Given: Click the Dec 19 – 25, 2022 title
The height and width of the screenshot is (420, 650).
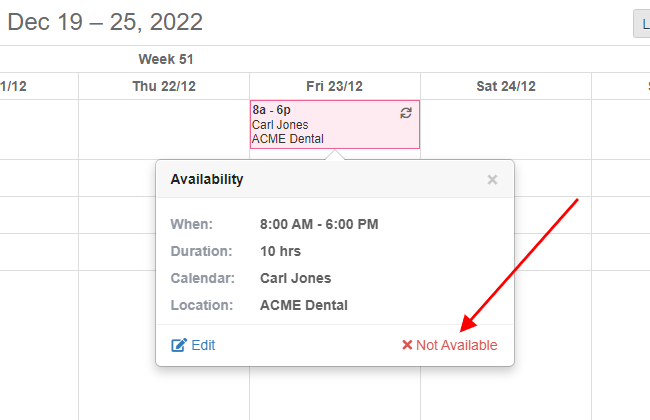Looking at the screenshot, I should [x=105, y=22].
